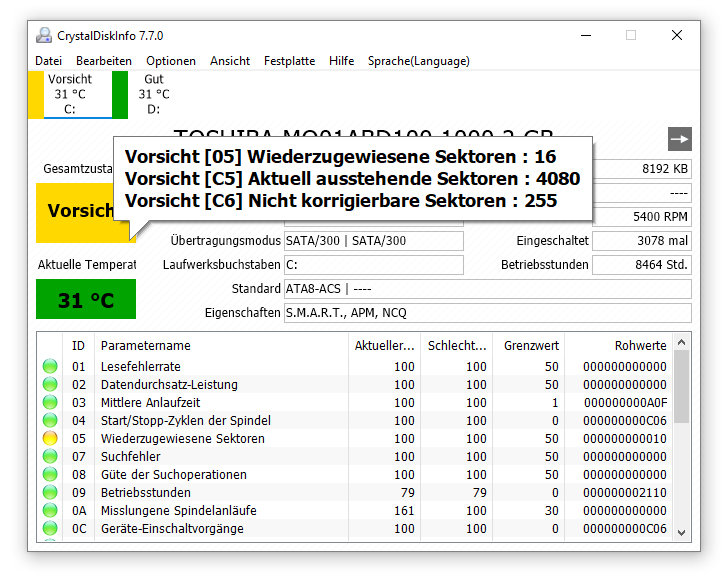Click raw value 000000002110
Image resolution: width=727 pixels, height=586 pixels.
click(625, 492)
